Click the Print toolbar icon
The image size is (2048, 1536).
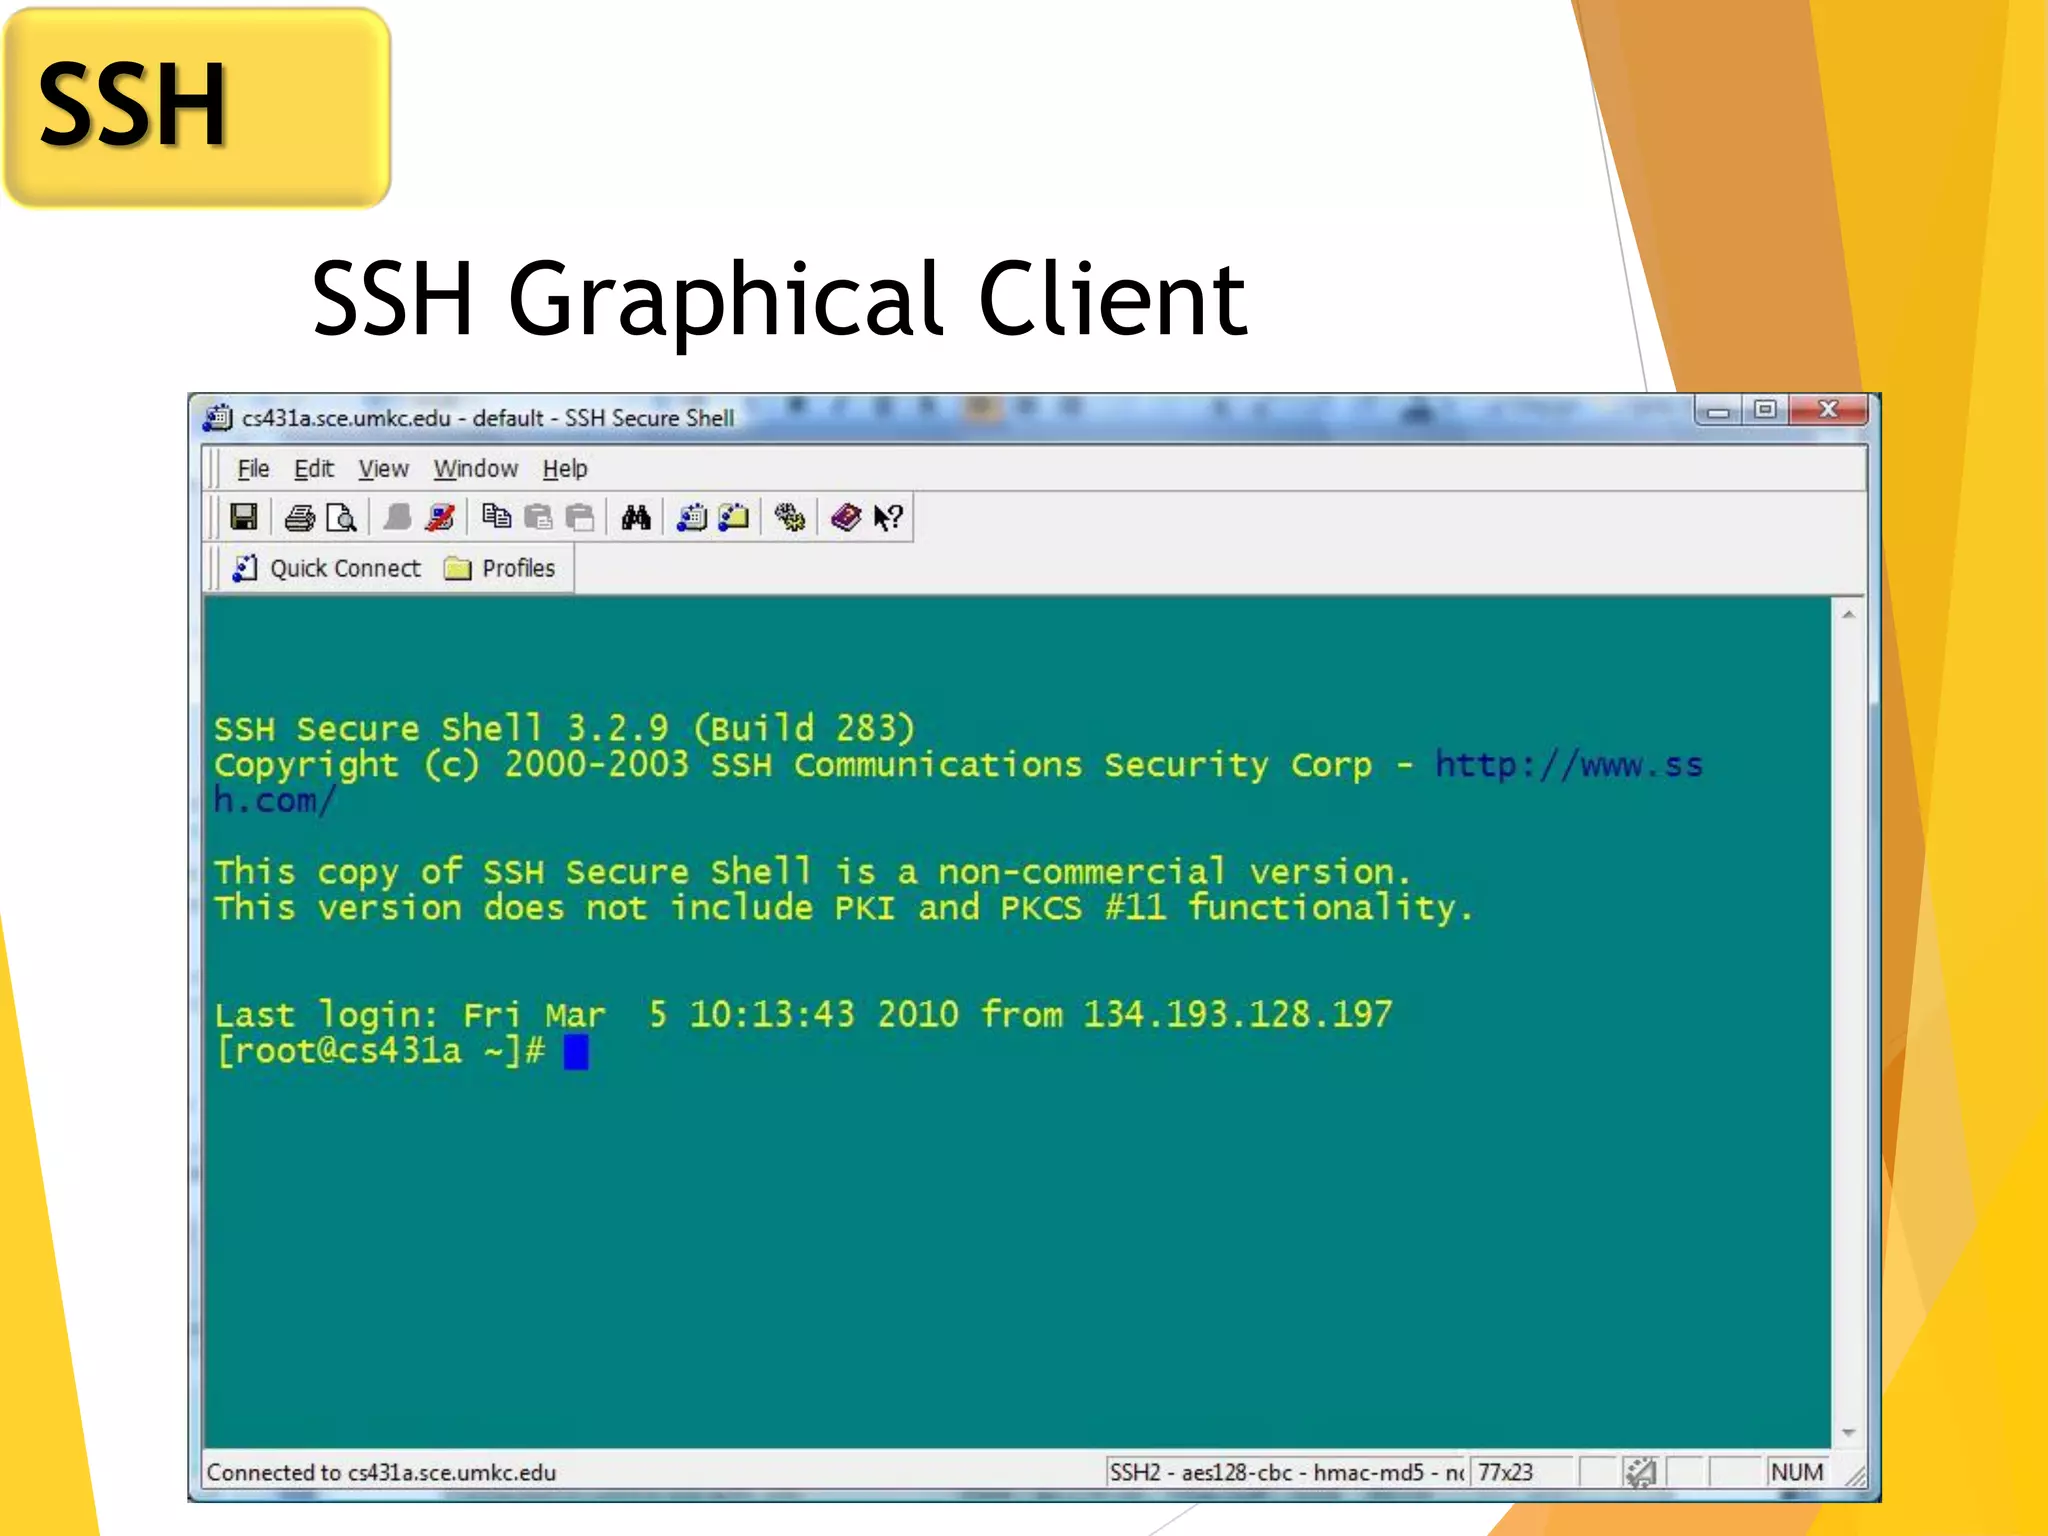coord(299,517)
